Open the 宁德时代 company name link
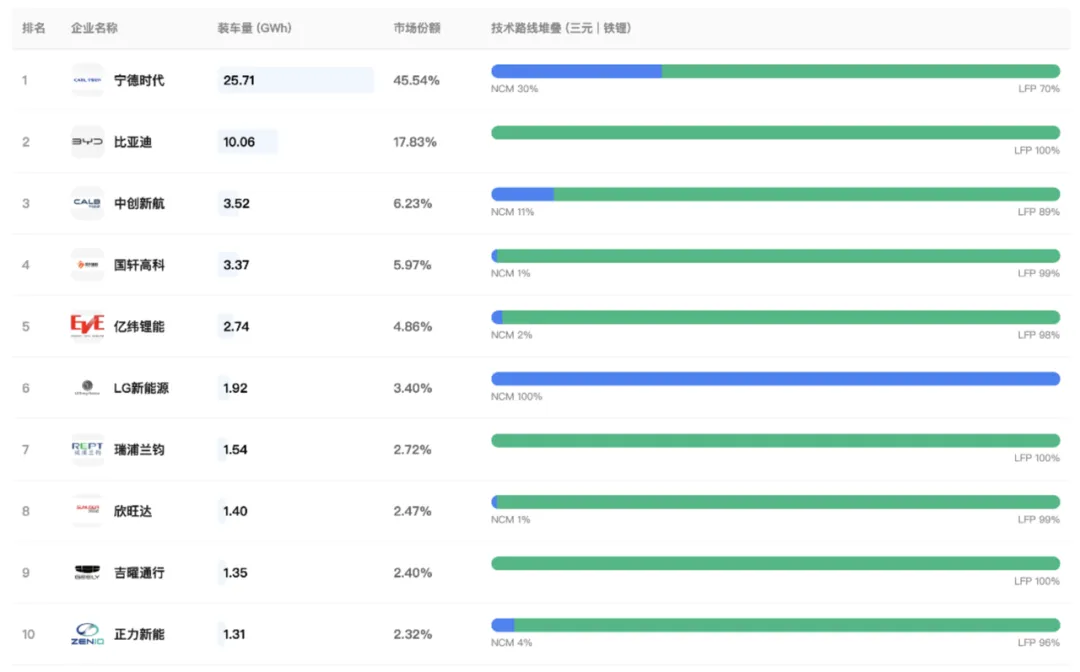Screen dimensions: 1080x672 point(139,80)
